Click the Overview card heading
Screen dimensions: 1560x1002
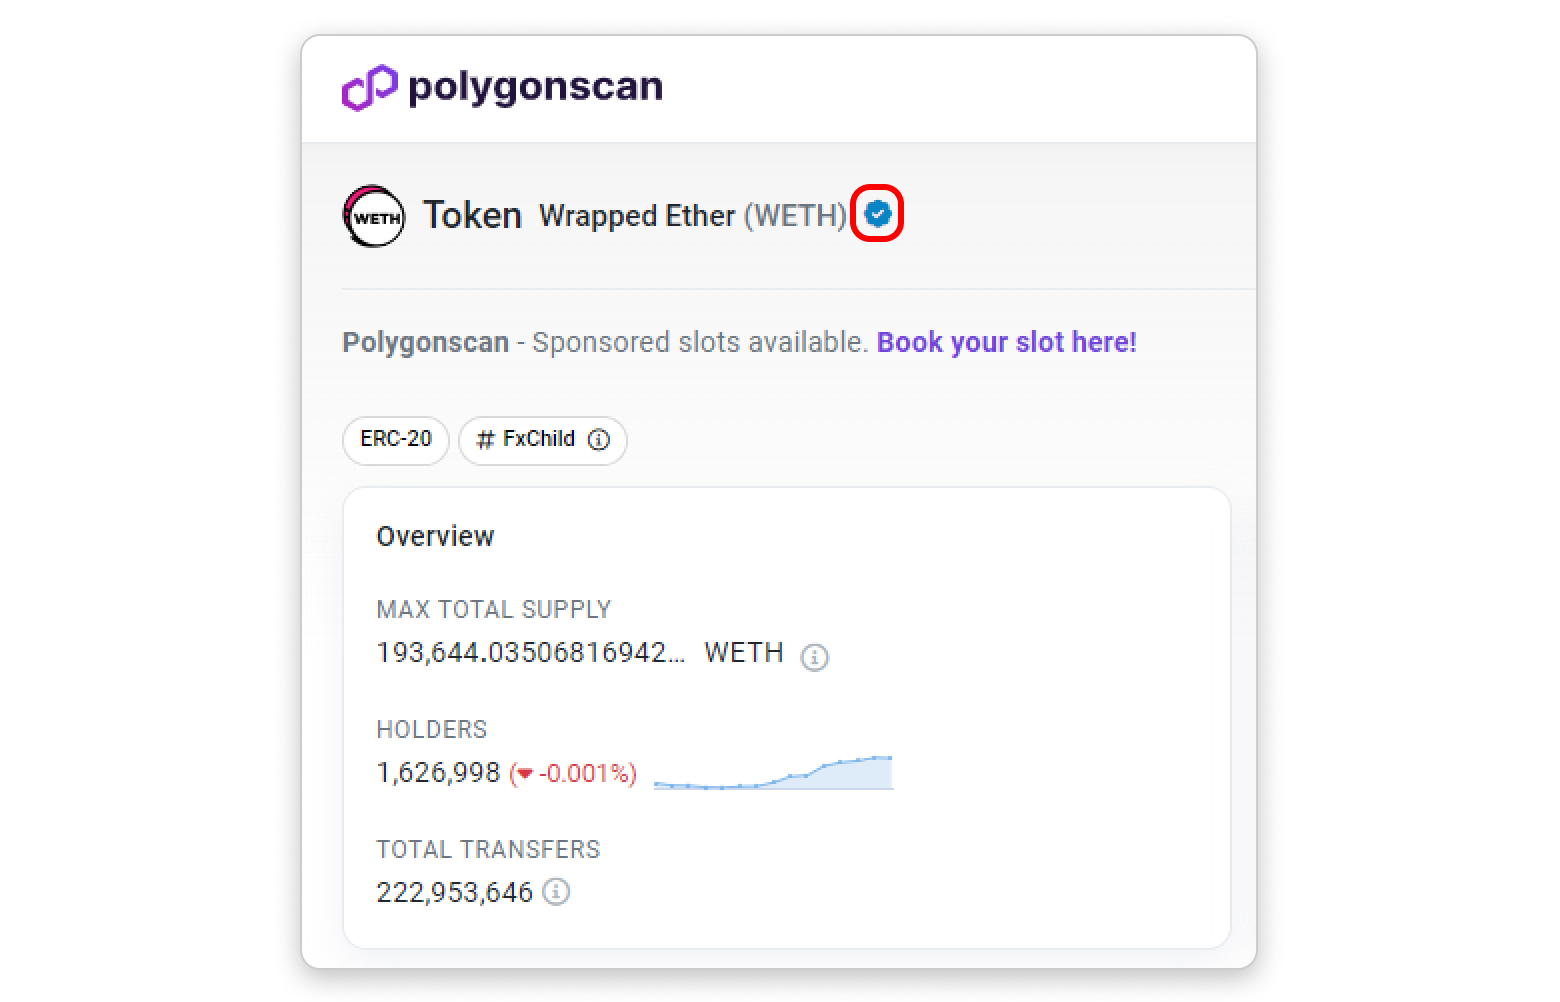[x=435, y=536]
